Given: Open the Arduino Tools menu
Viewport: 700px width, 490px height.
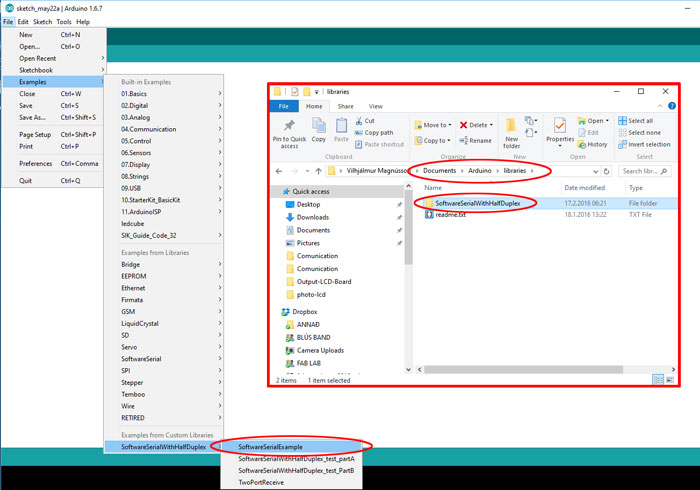Looking at the screenshot, I should coord(64,22).
